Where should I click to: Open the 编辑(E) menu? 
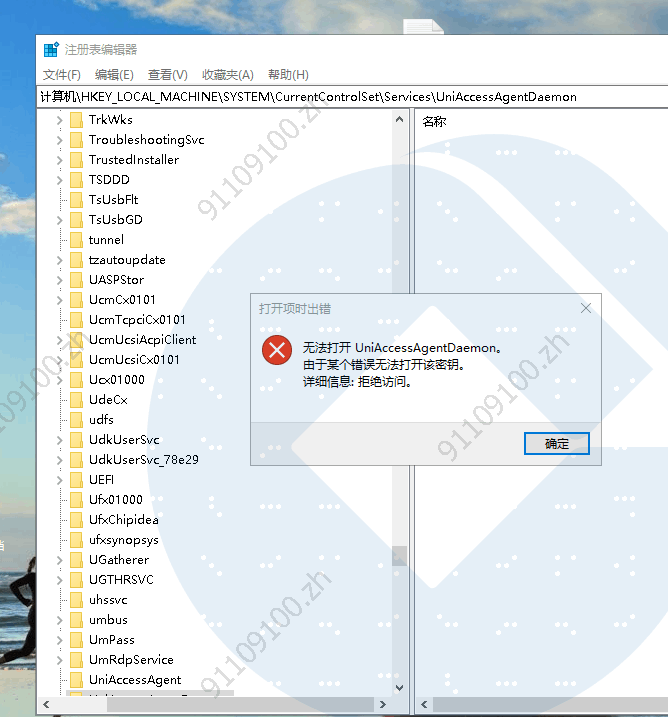pos(114,75)
